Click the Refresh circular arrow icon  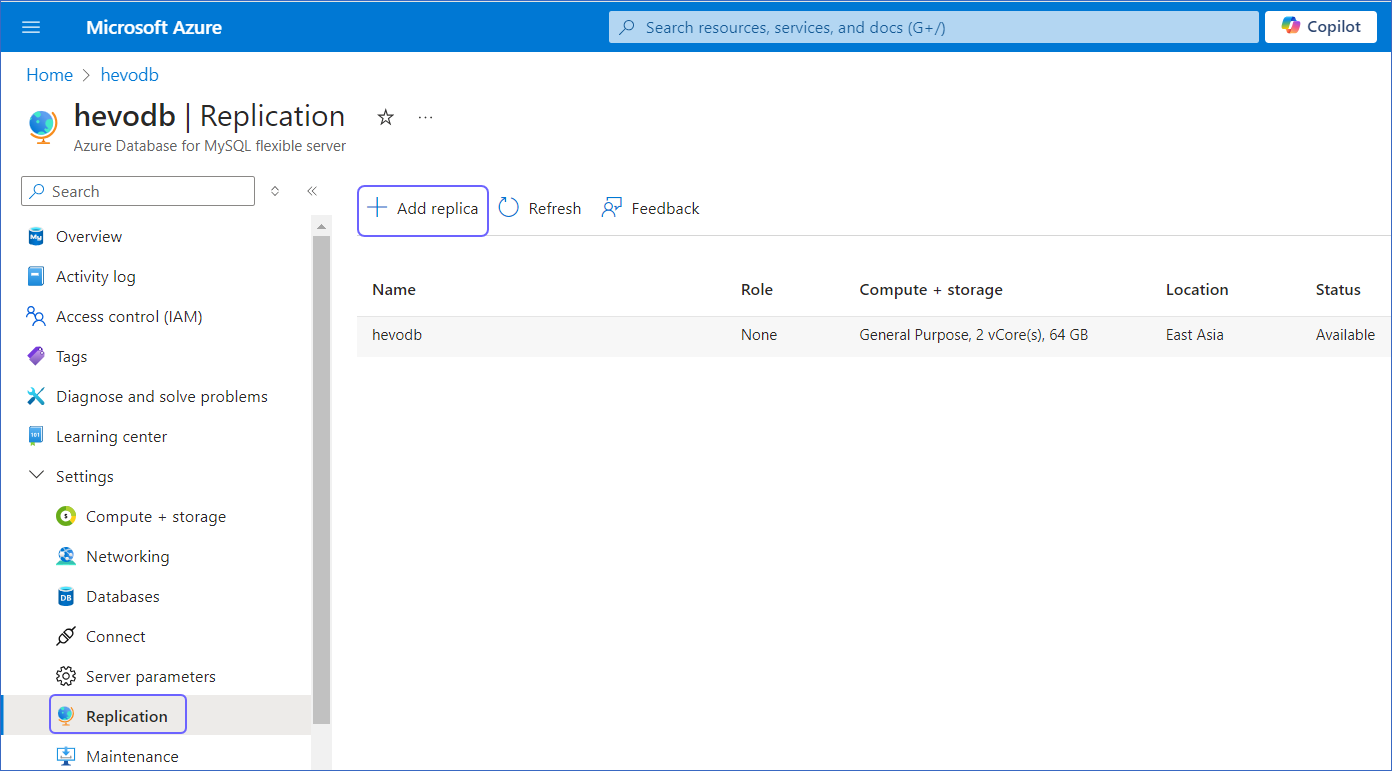click(x=509, y=208)
